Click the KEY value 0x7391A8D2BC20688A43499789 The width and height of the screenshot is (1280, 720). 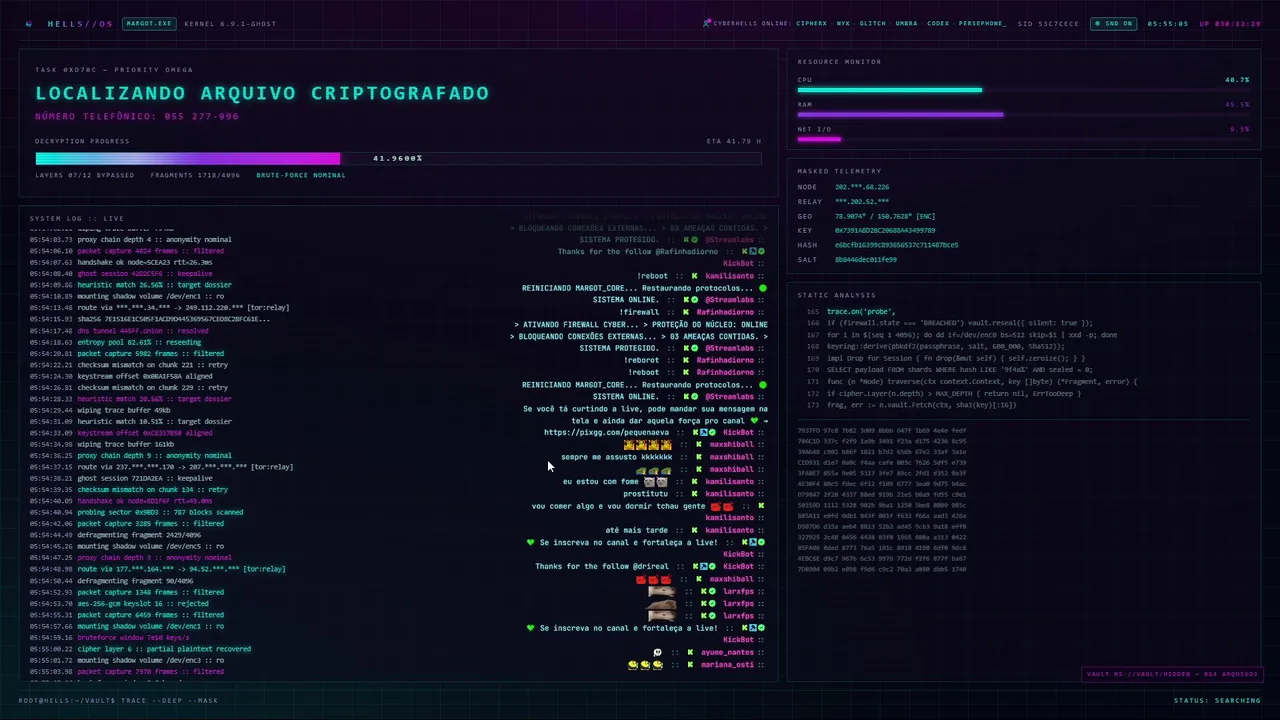coord(885,230)
